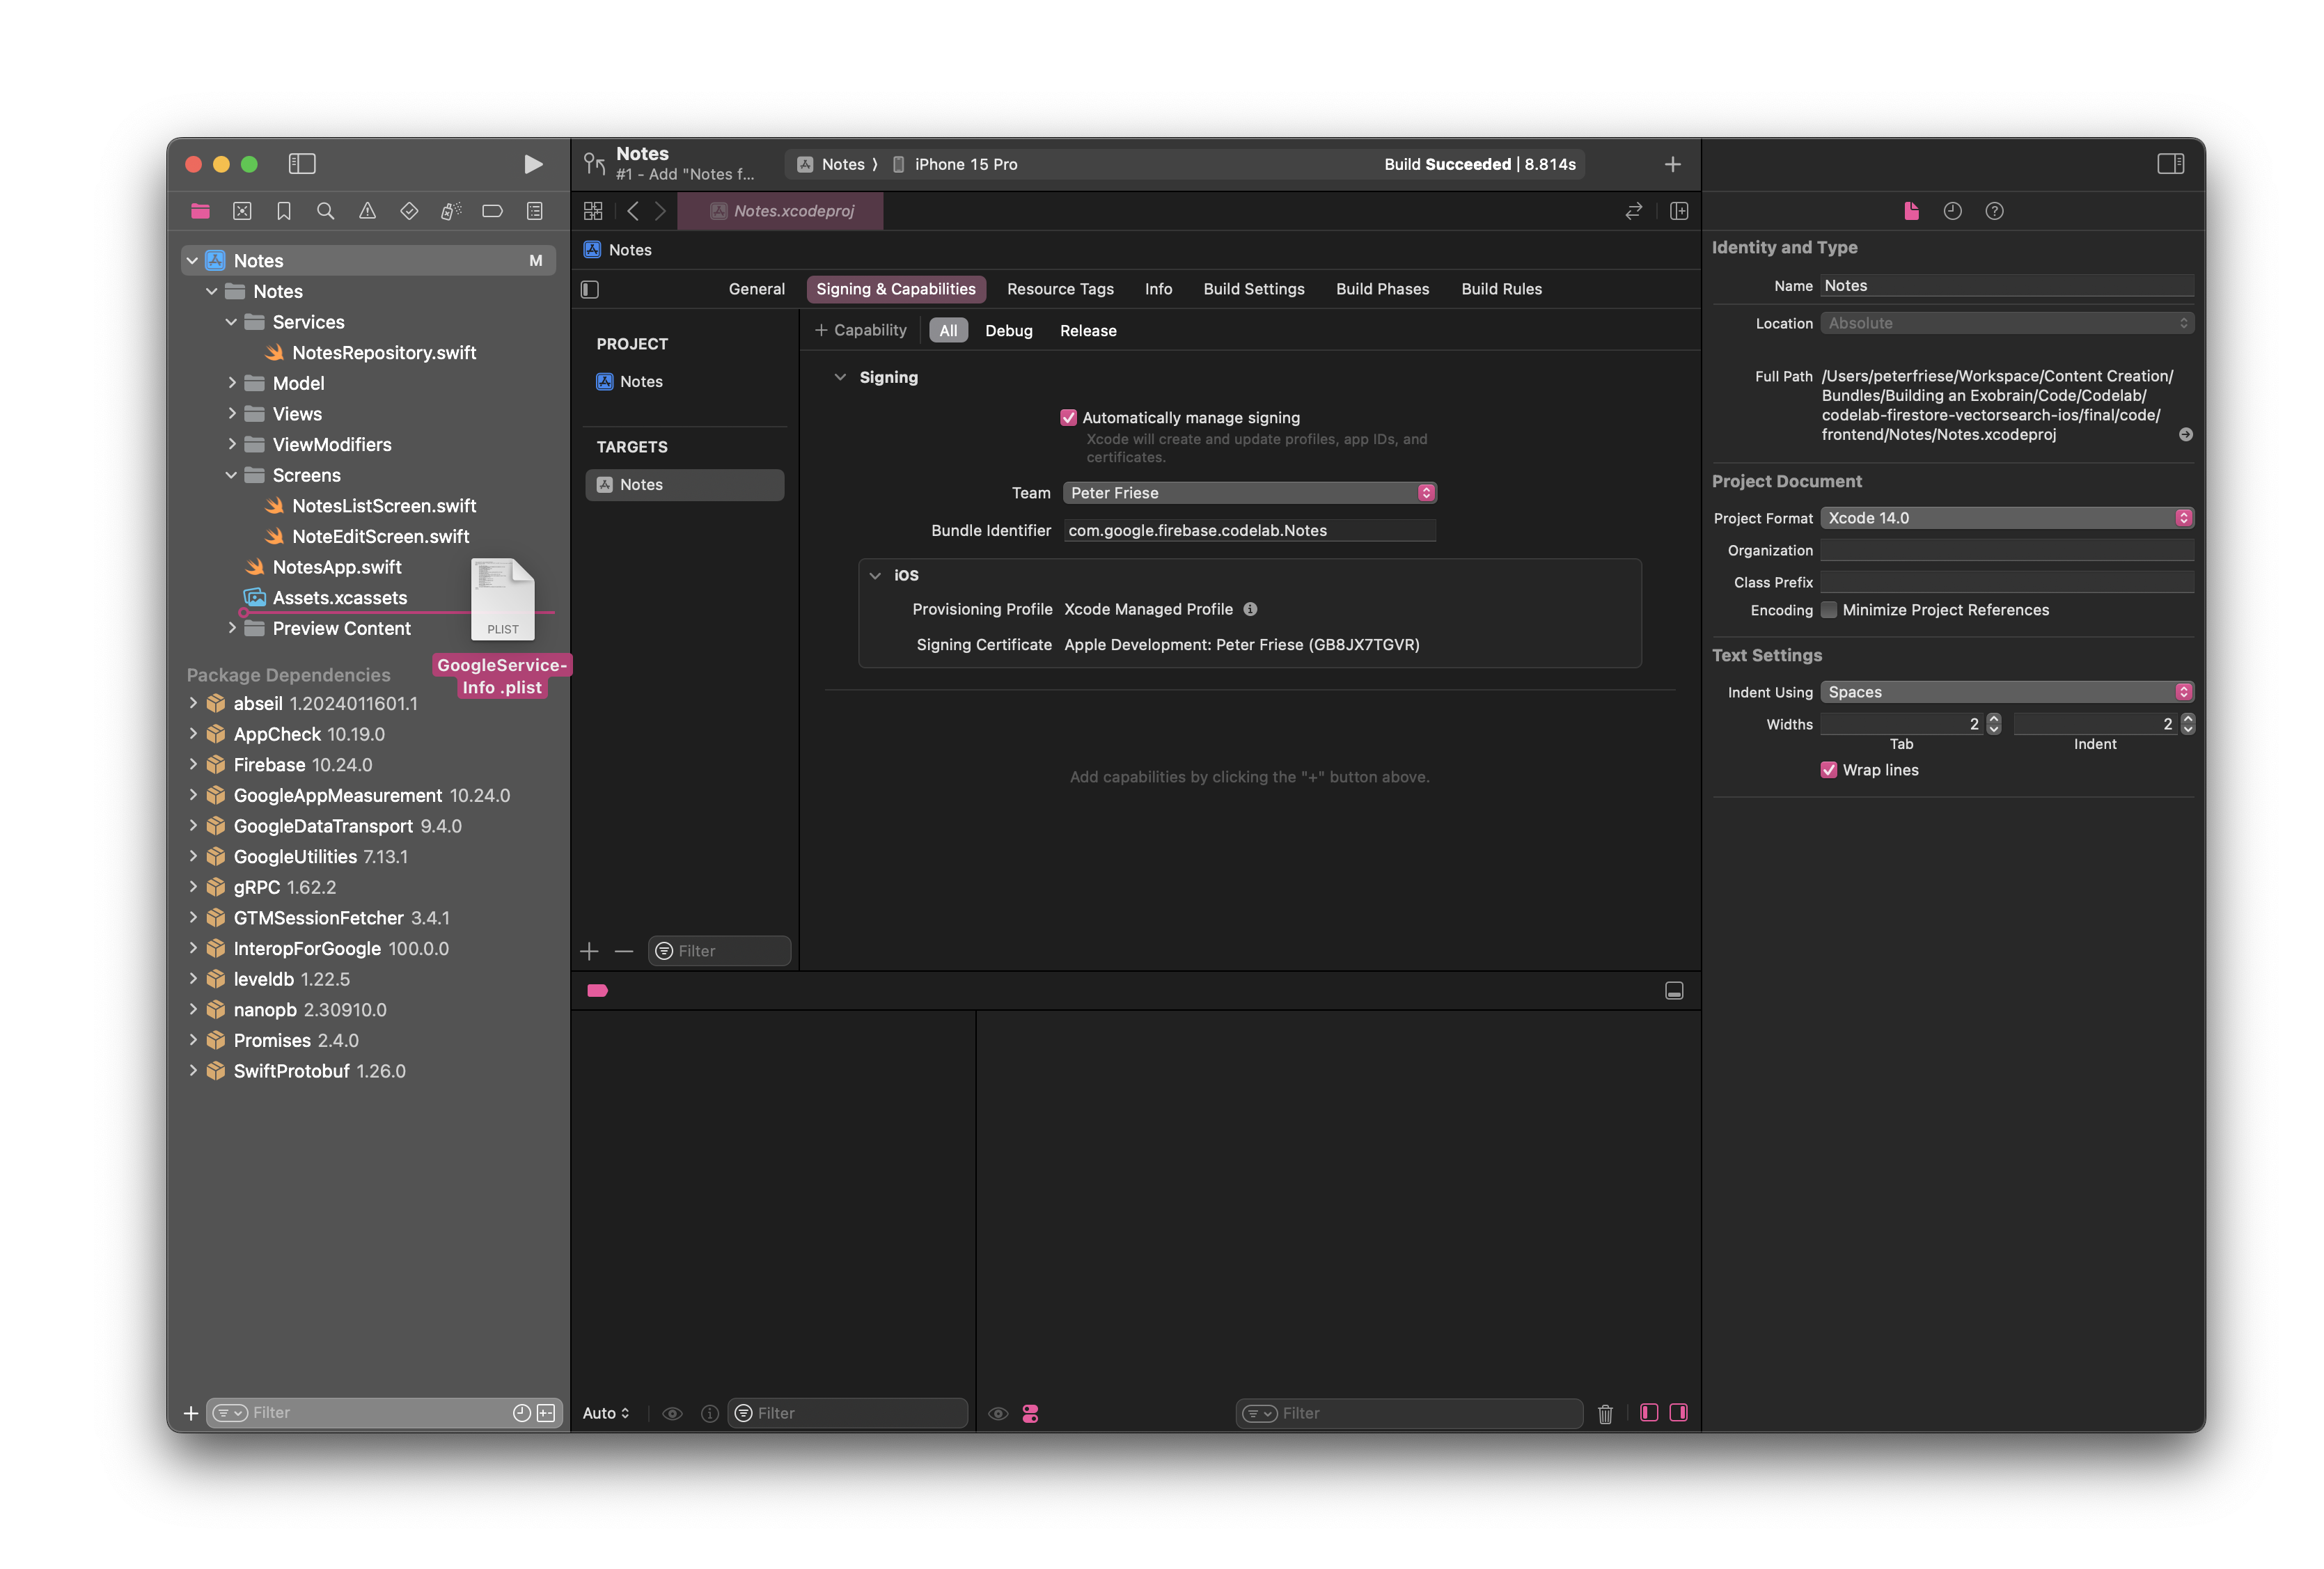The width and height of the screenshot is (2324, 1569).
Task: Select Release configuration filter
Action: click(1088, 331)
